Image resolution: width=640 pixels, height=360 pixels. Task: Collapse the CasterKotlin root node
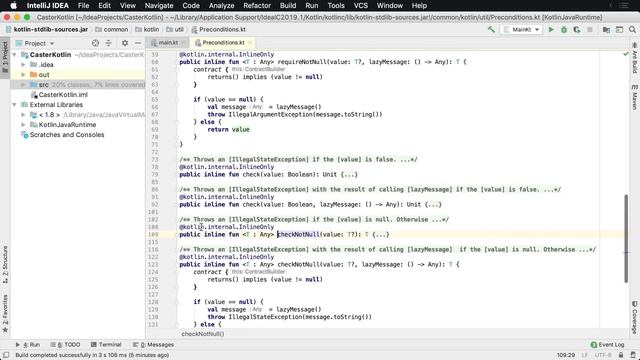point(15,54)
